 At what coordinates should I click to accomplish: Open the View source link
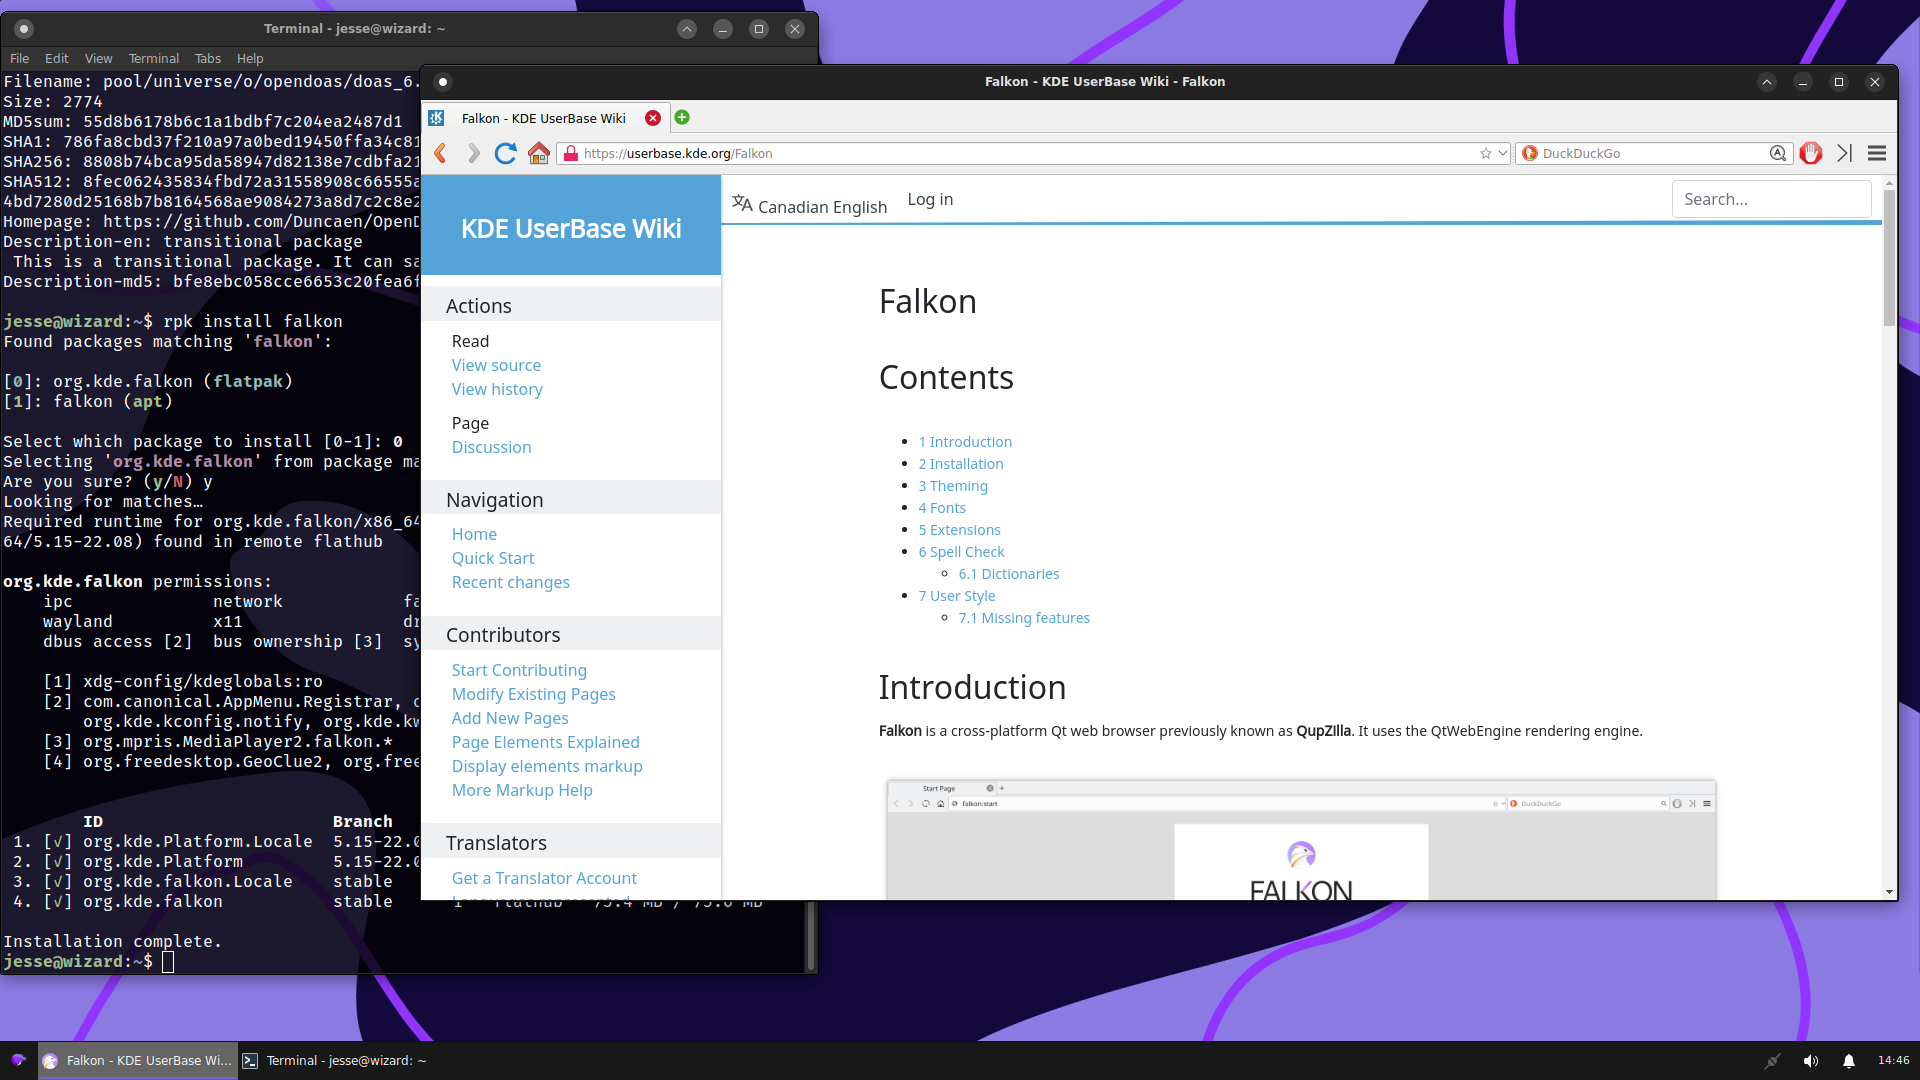(x=496, y=365)
